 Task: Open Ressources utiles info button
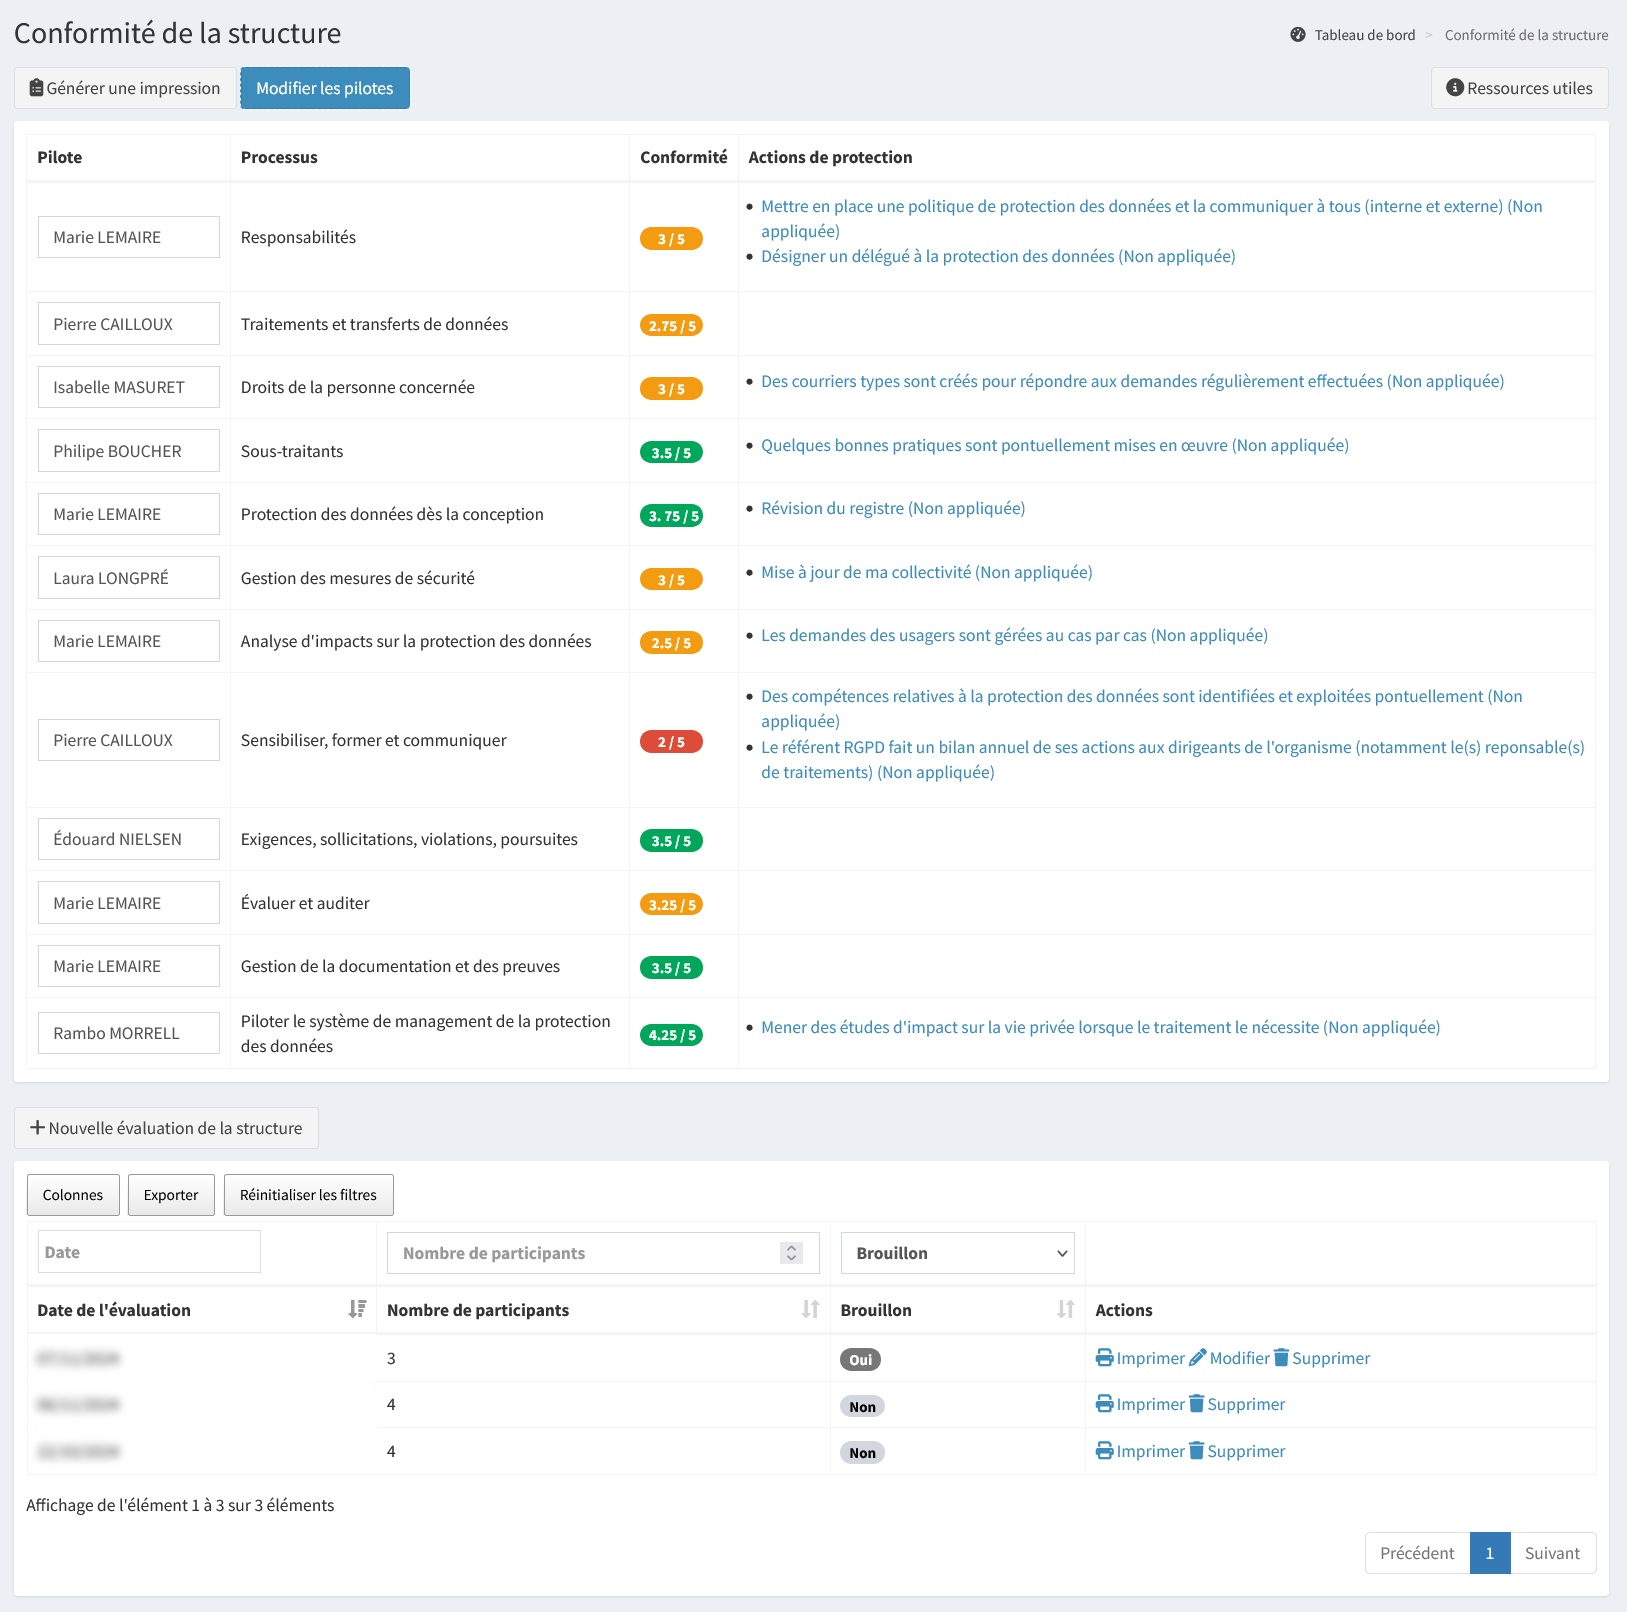tap(1519, 88)
